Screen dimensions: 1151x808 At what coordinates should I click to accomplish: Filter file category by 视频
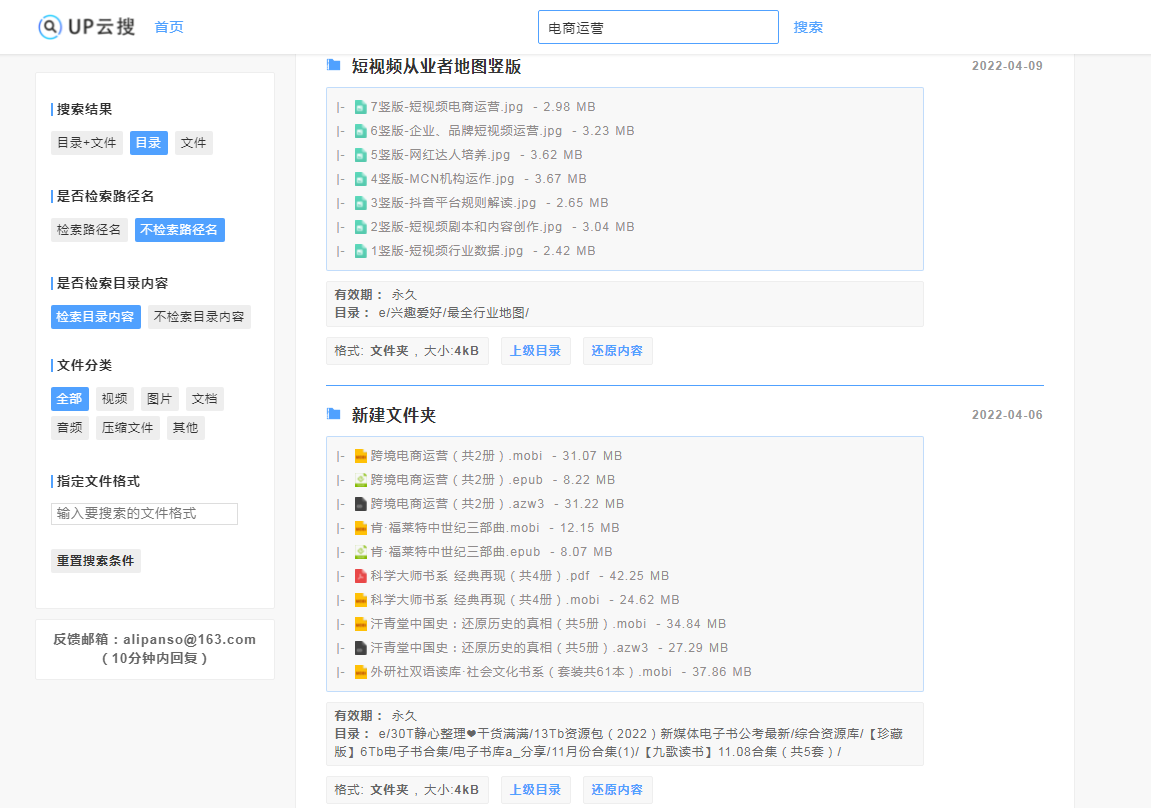[x=114, y=399]
